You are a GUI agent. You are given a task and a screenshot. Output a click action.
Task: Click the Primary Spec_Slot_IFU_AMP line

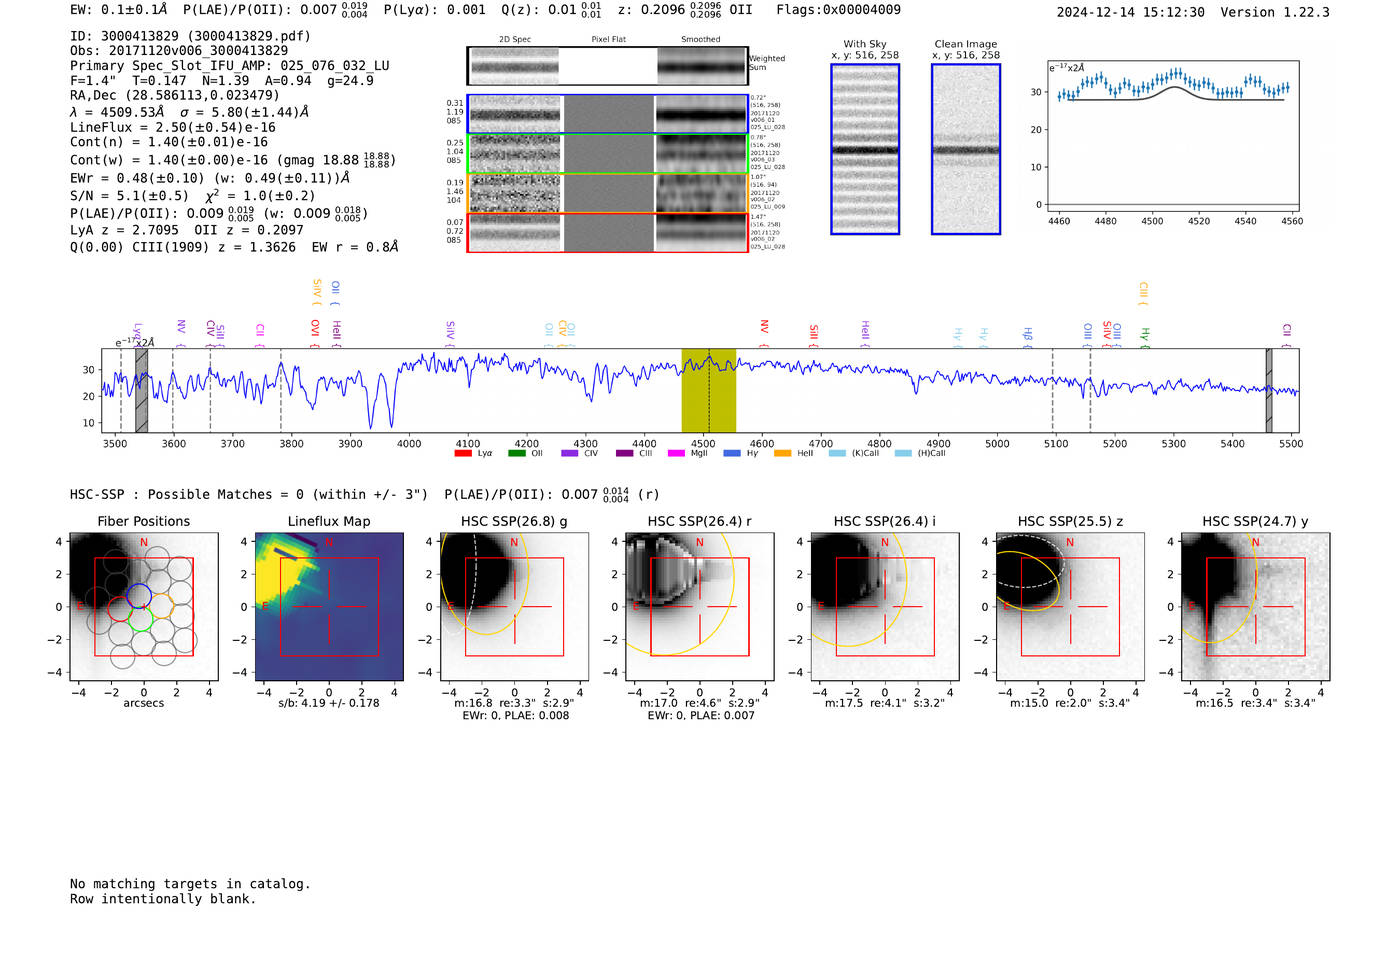pos(230,65)
